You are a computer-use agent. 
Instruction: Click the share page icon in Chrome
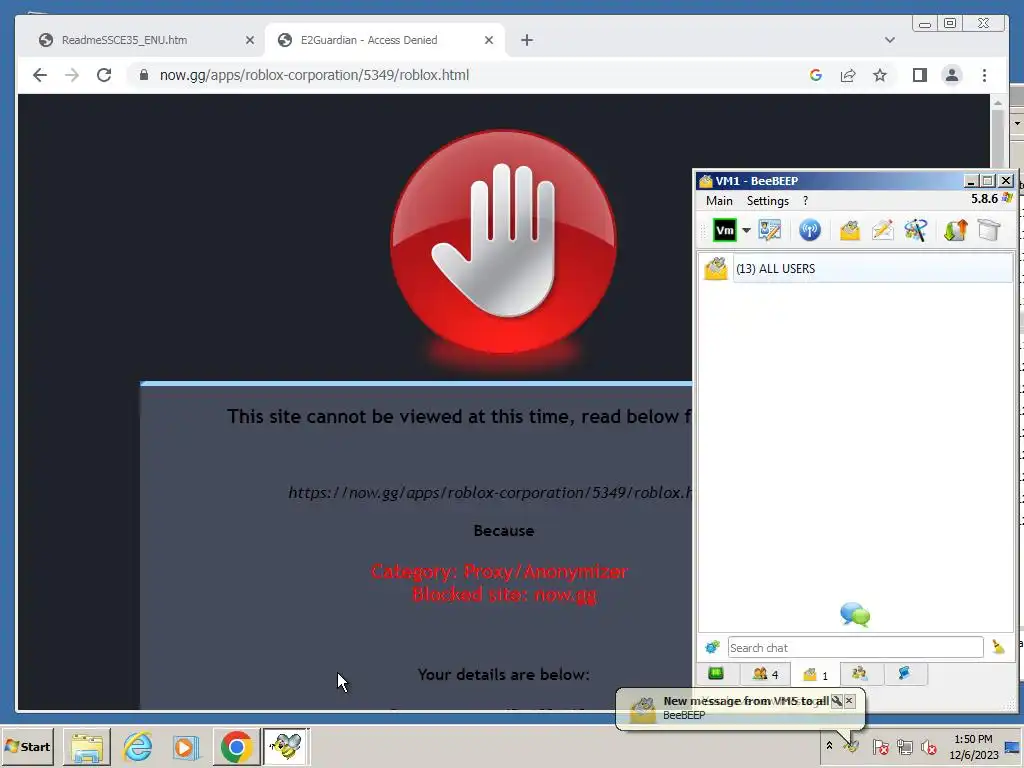848,75
